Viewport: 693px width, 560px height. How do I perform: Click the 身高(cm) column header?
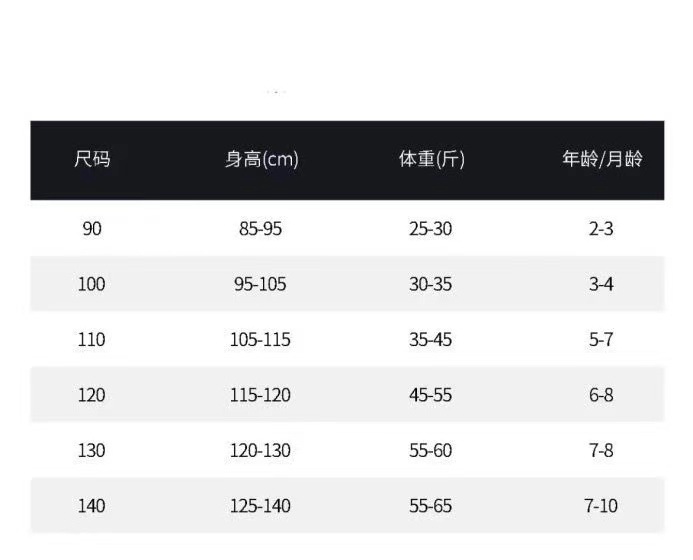tap(261, 159)
